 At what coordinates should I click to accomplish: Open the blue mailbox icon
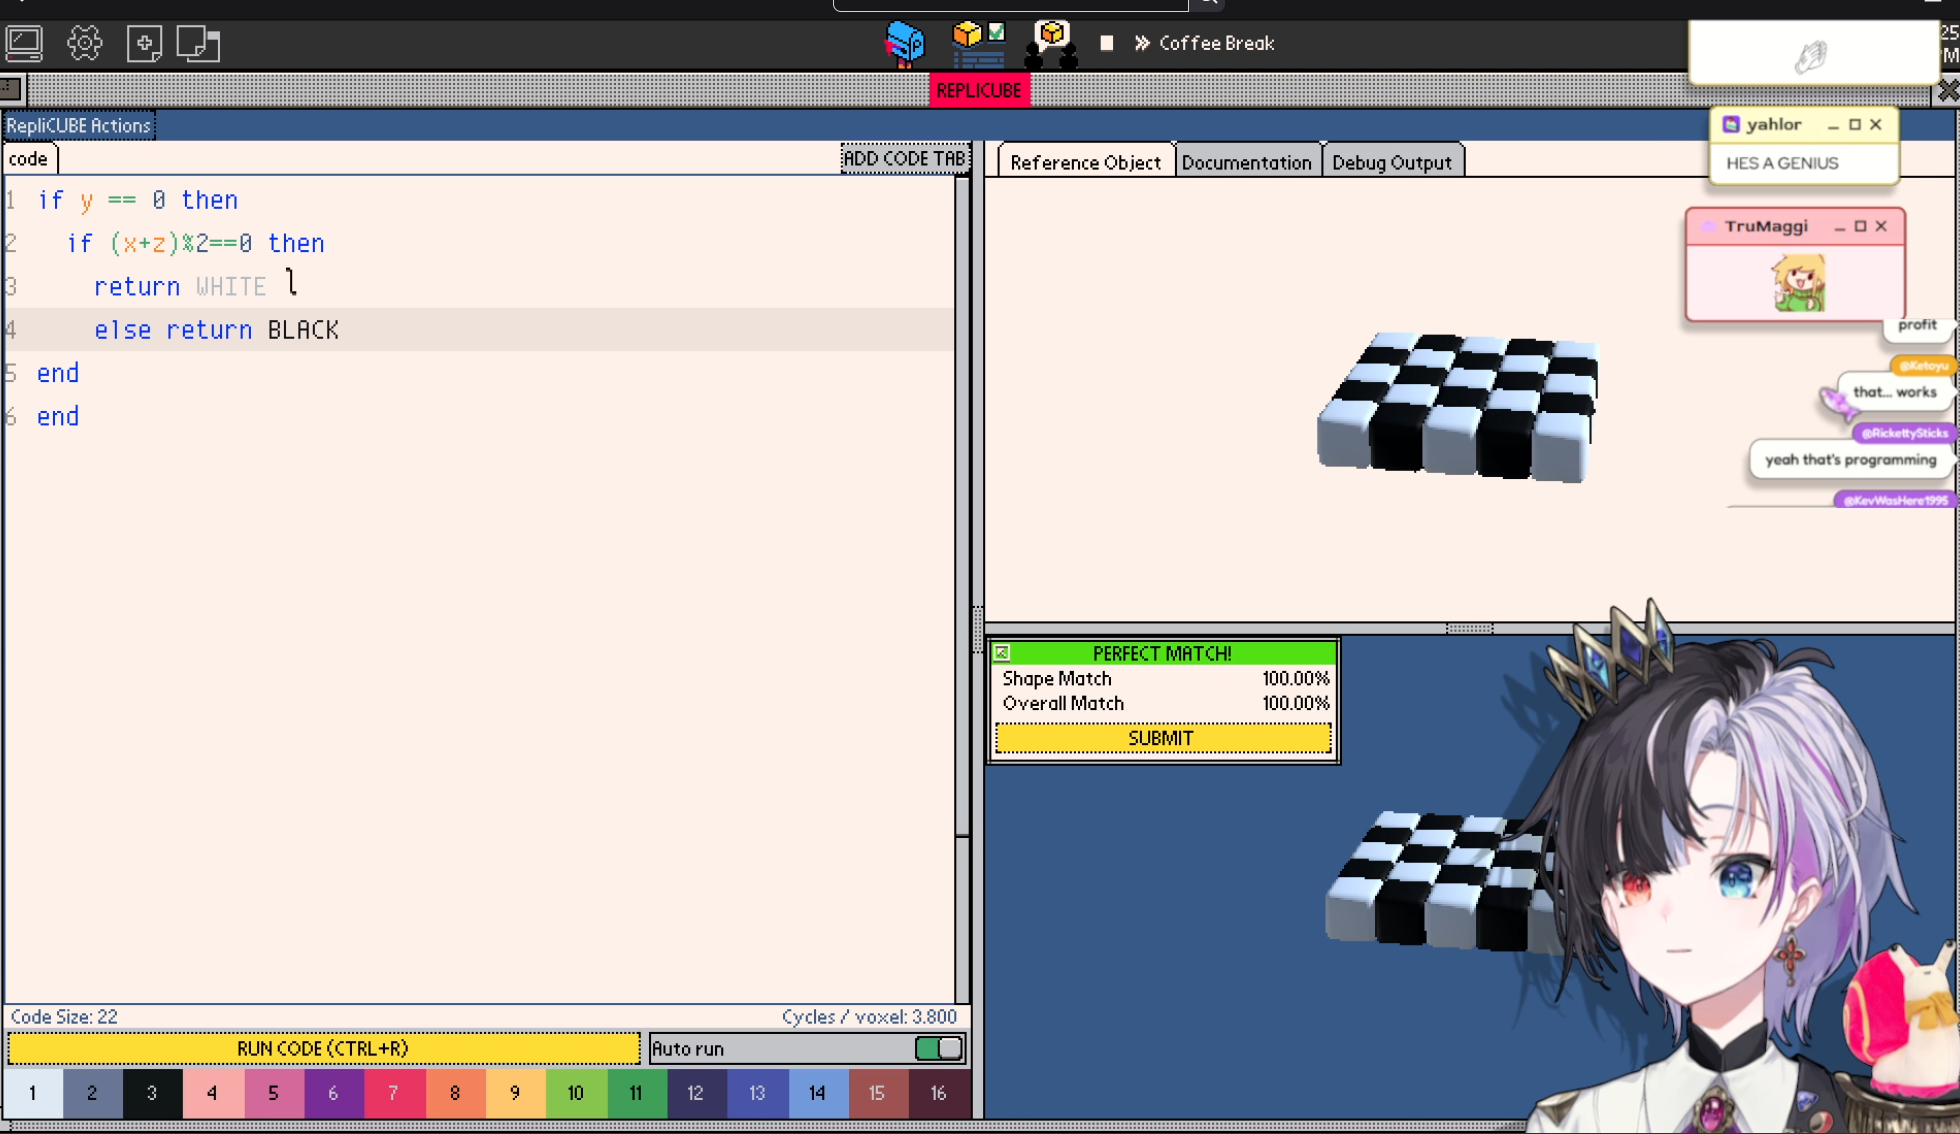click(905, 43)
